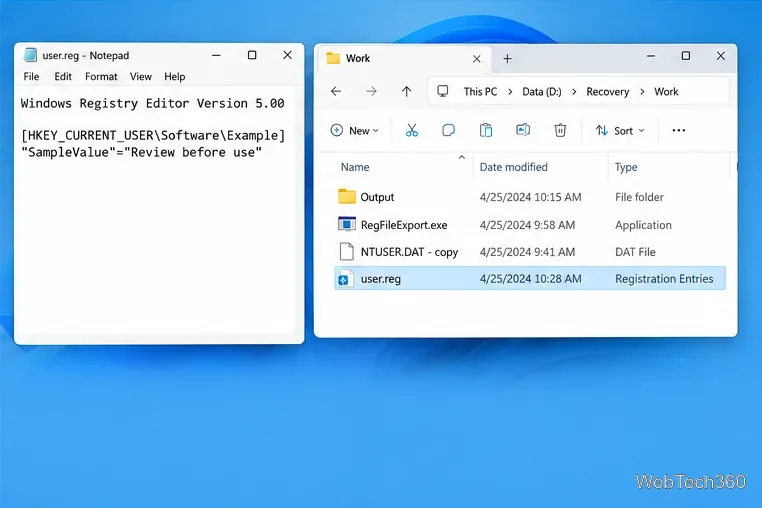Image resolution: width=762 pixels, height=508 pixels.
Task: Click the Cut scissors icon
Action: point(412,130)
